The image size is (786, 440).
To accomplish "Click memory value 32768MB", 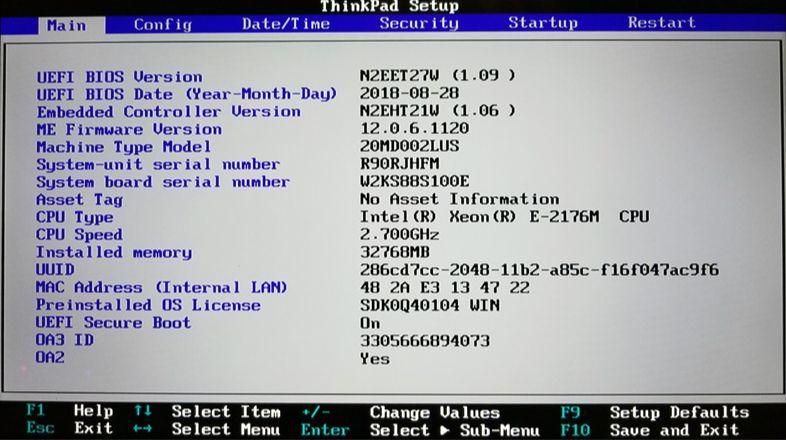I will 395,252.
